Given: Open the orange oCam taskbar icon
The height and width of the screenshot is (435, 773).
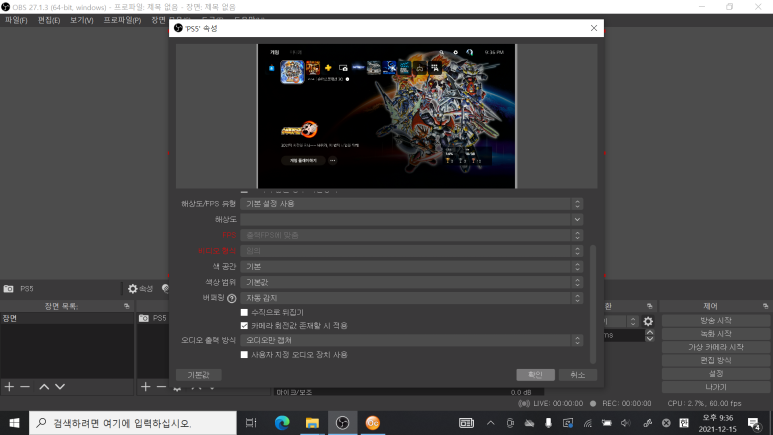Looking at the screenshot, I should [x=373, y=423].
